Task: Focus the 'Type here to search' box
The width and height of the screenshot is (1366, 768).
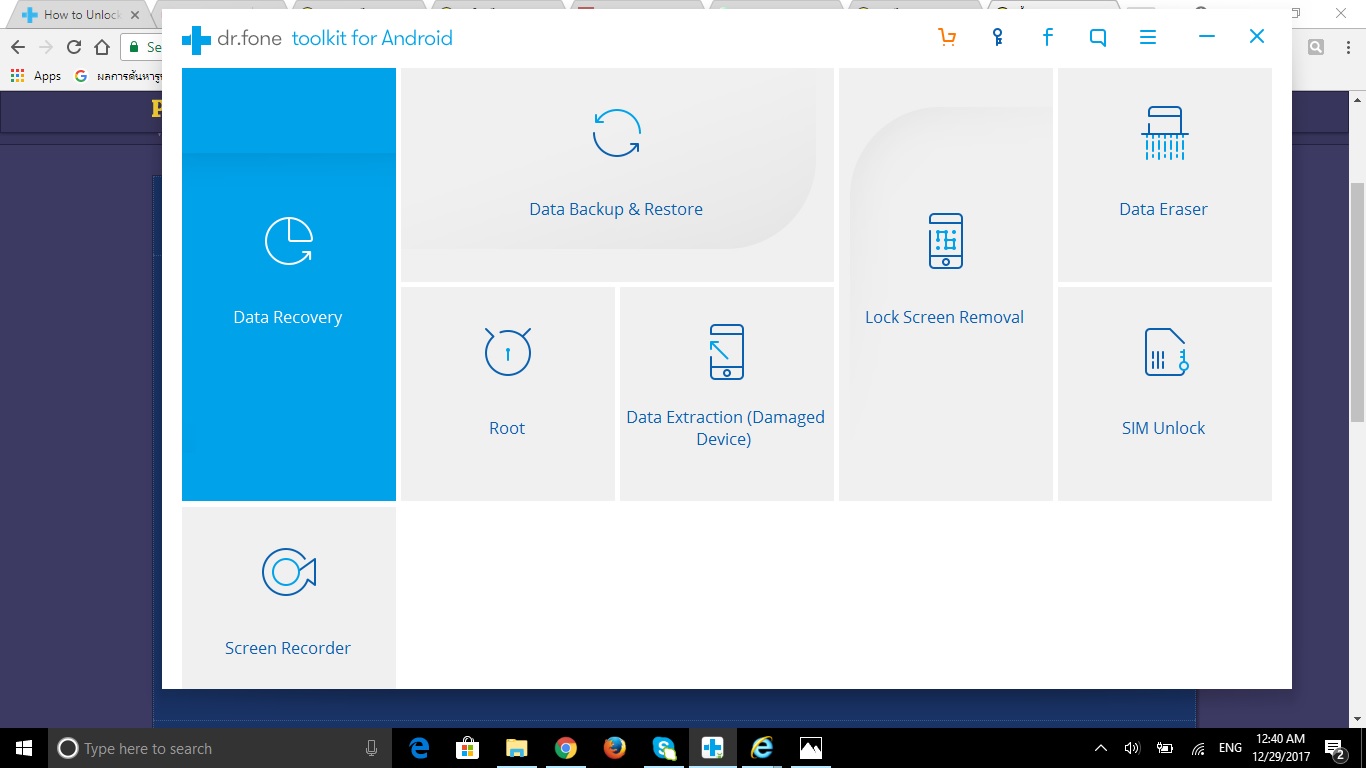Action: pos(220,748)
